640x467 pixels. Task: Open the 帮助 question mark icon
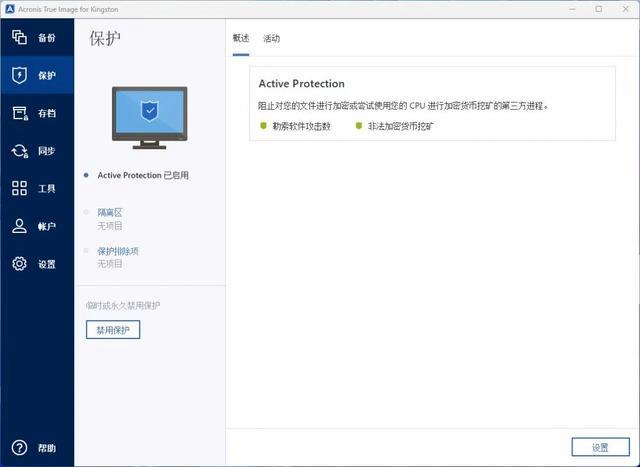point(19,447)
